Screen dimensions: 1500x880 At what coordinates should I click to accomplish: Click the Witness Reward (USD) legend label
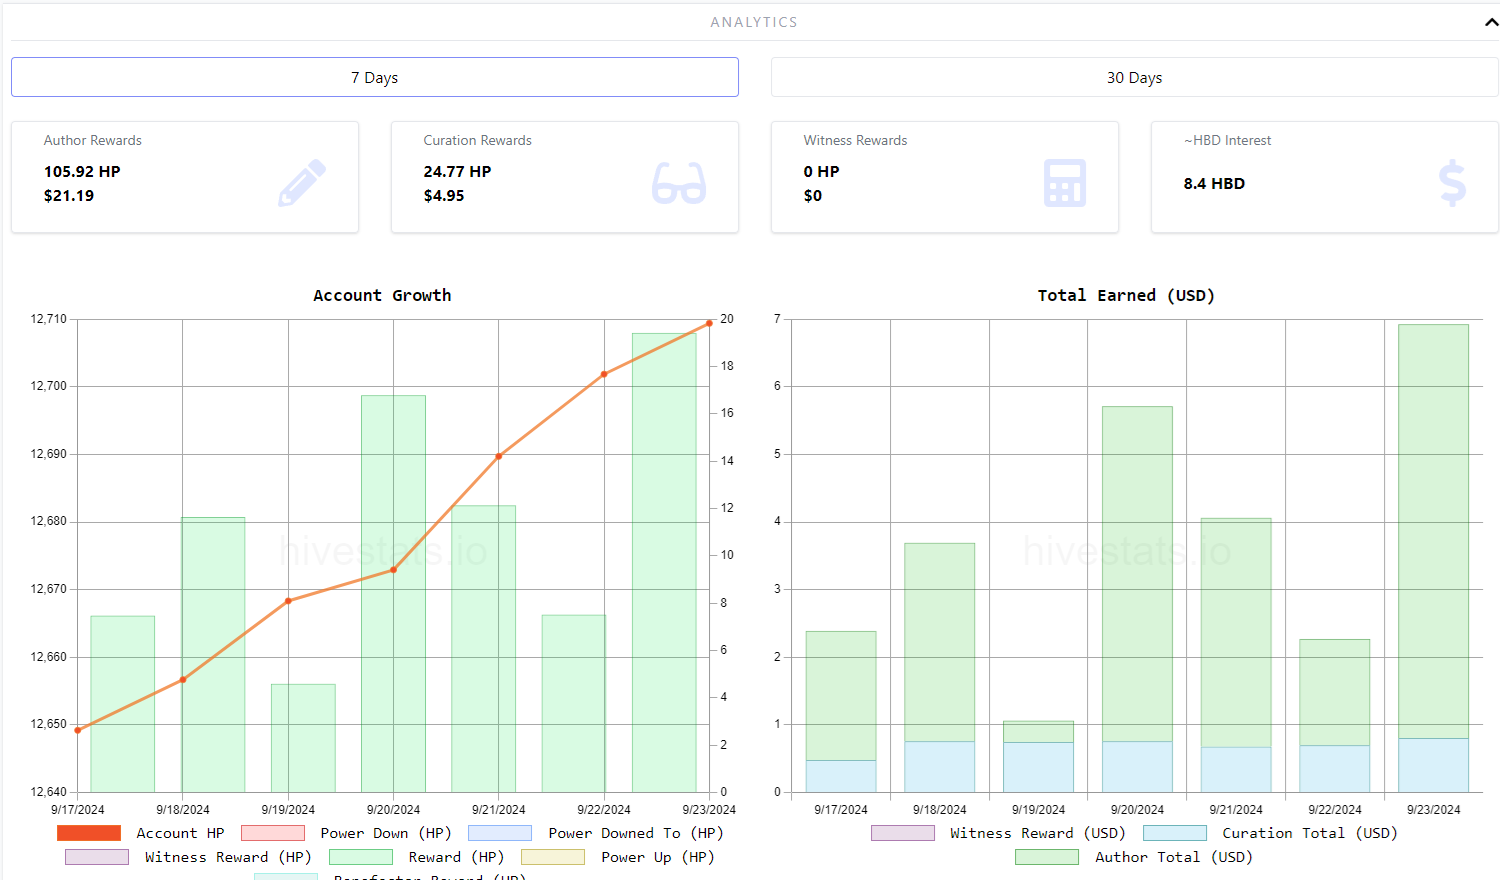(x=1038, y=833)
